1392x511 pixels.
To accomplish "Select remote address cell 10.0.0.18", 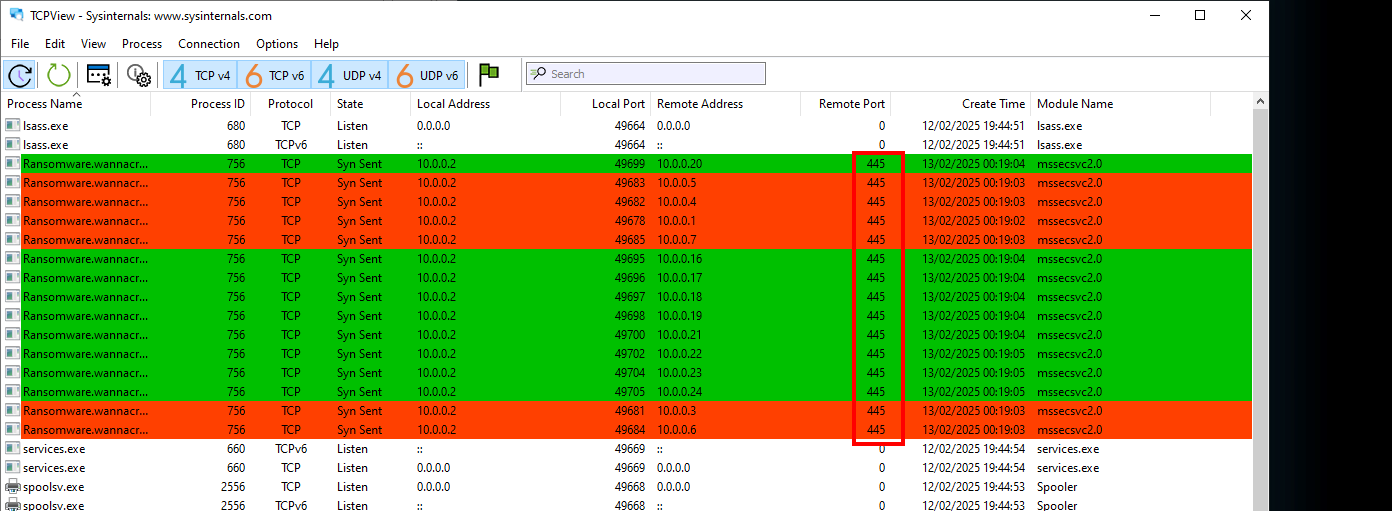I will click(x=680, y=297).
